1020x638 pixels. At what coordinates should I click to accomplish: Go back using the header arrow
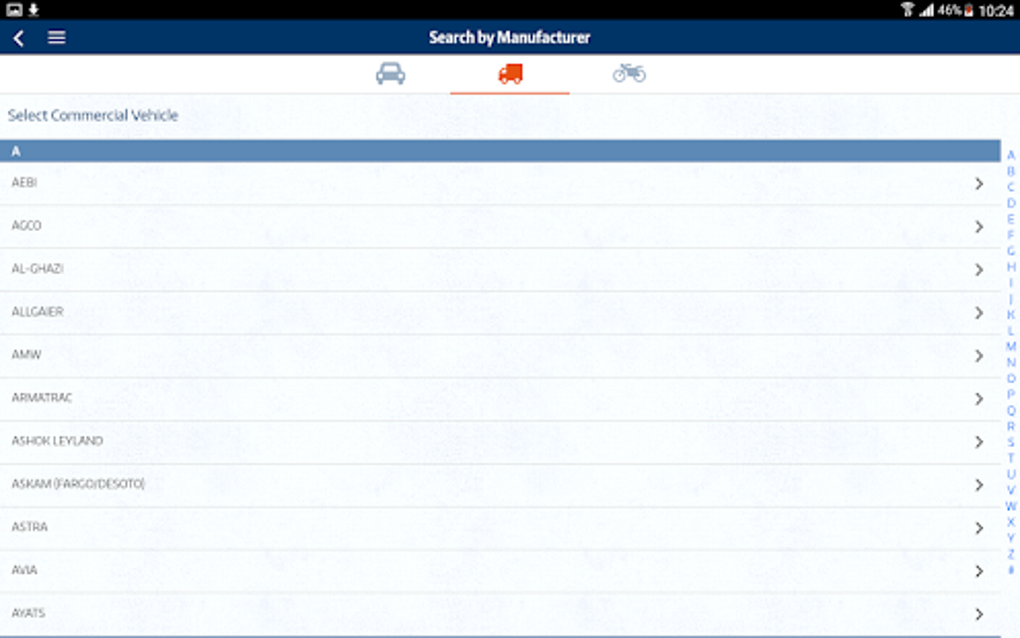(x=19, y=38)
